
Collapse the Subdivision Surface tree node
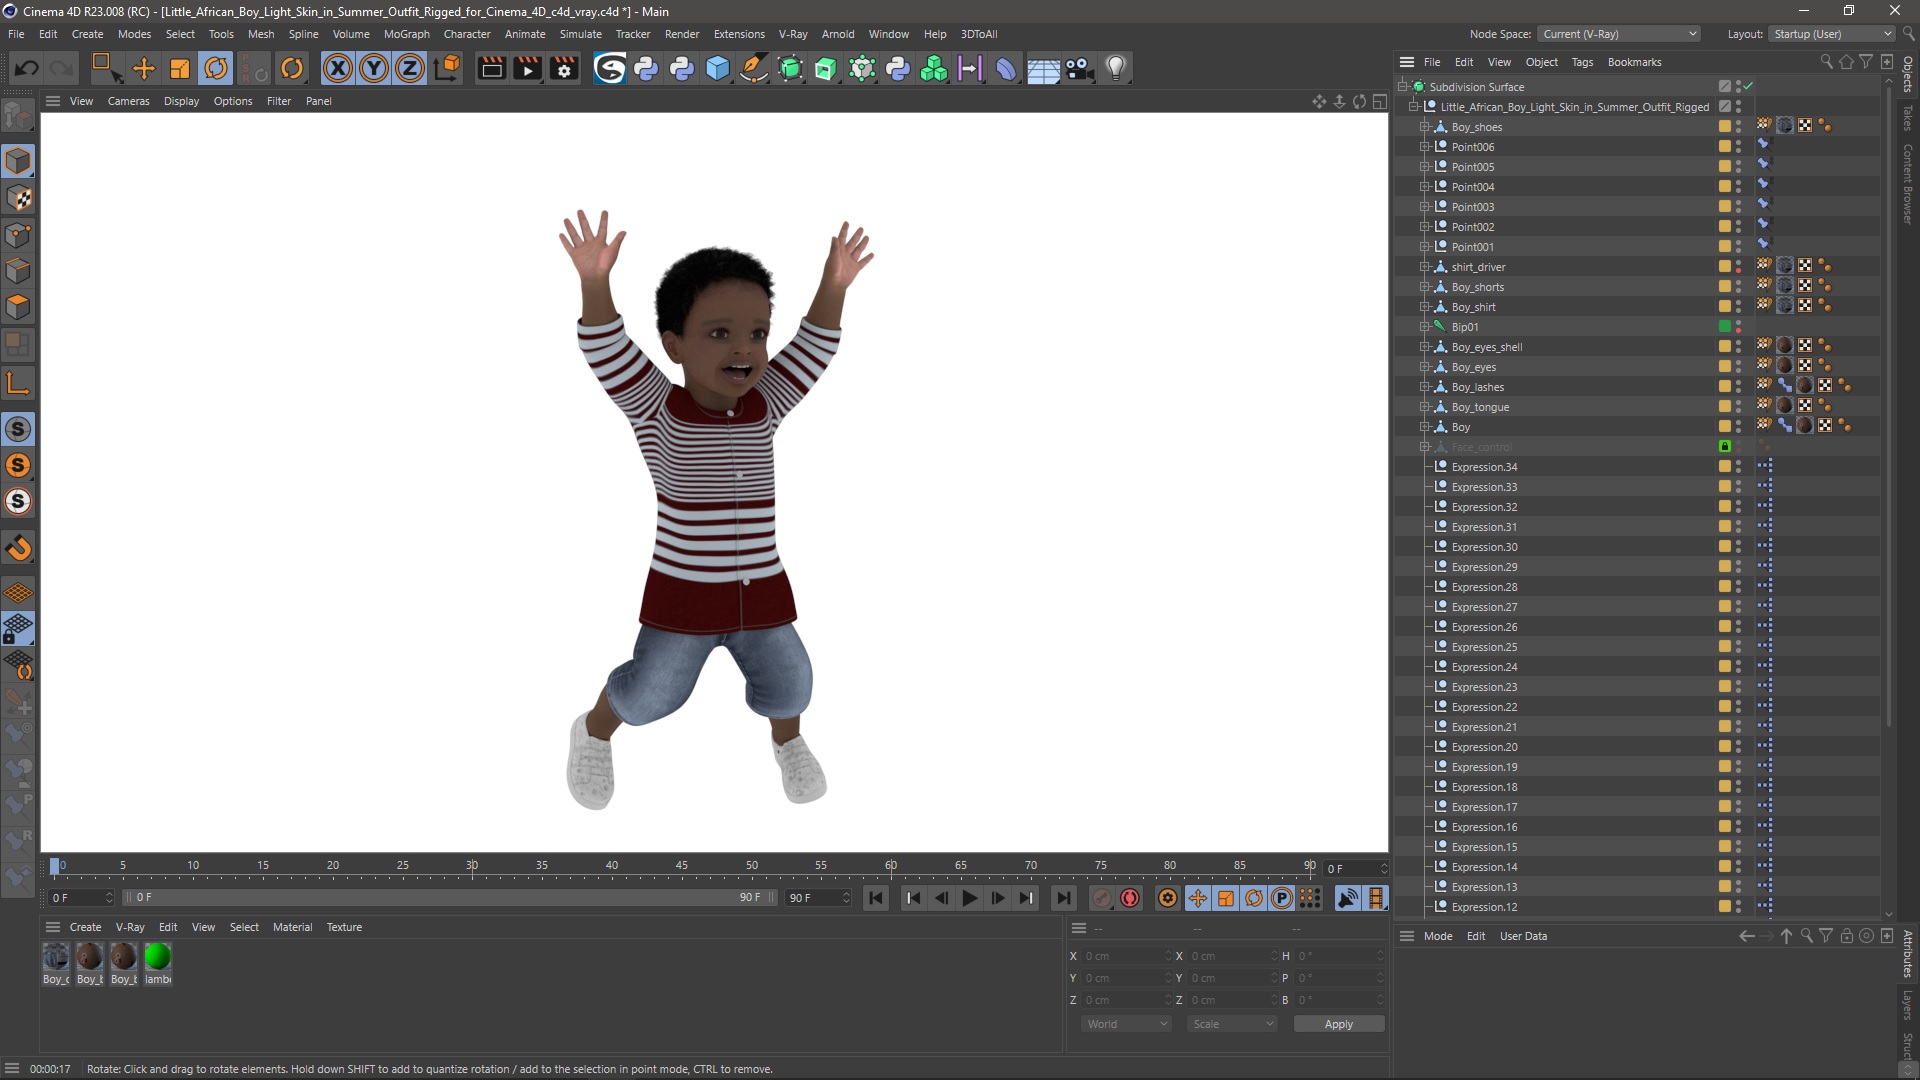pyautogui.click(x=1403, y=87)
